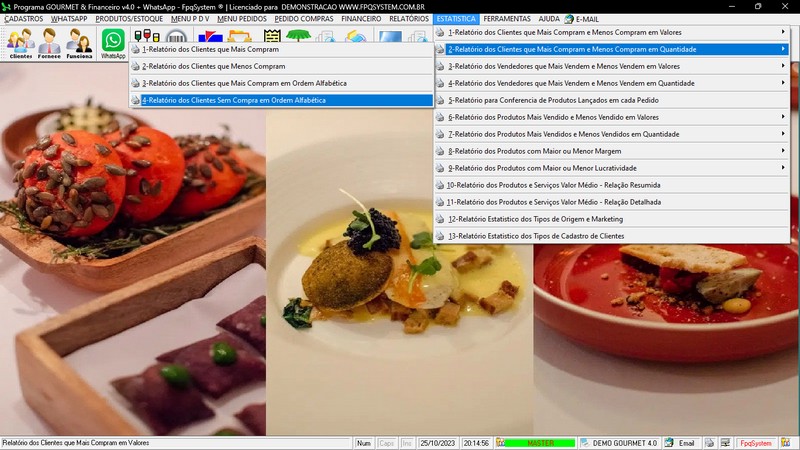Select 13-Relatório Estatistico Tipos de Cadastro de Clientes

coord(611,236)
